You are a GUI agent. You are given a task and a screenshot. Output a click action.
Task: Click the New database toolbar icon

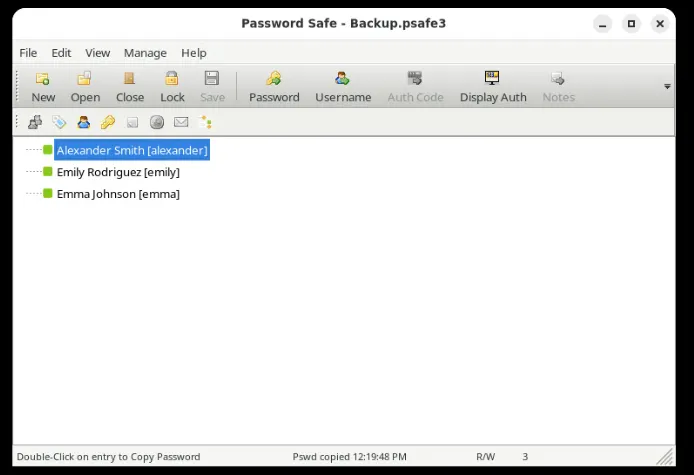point(42,79)
